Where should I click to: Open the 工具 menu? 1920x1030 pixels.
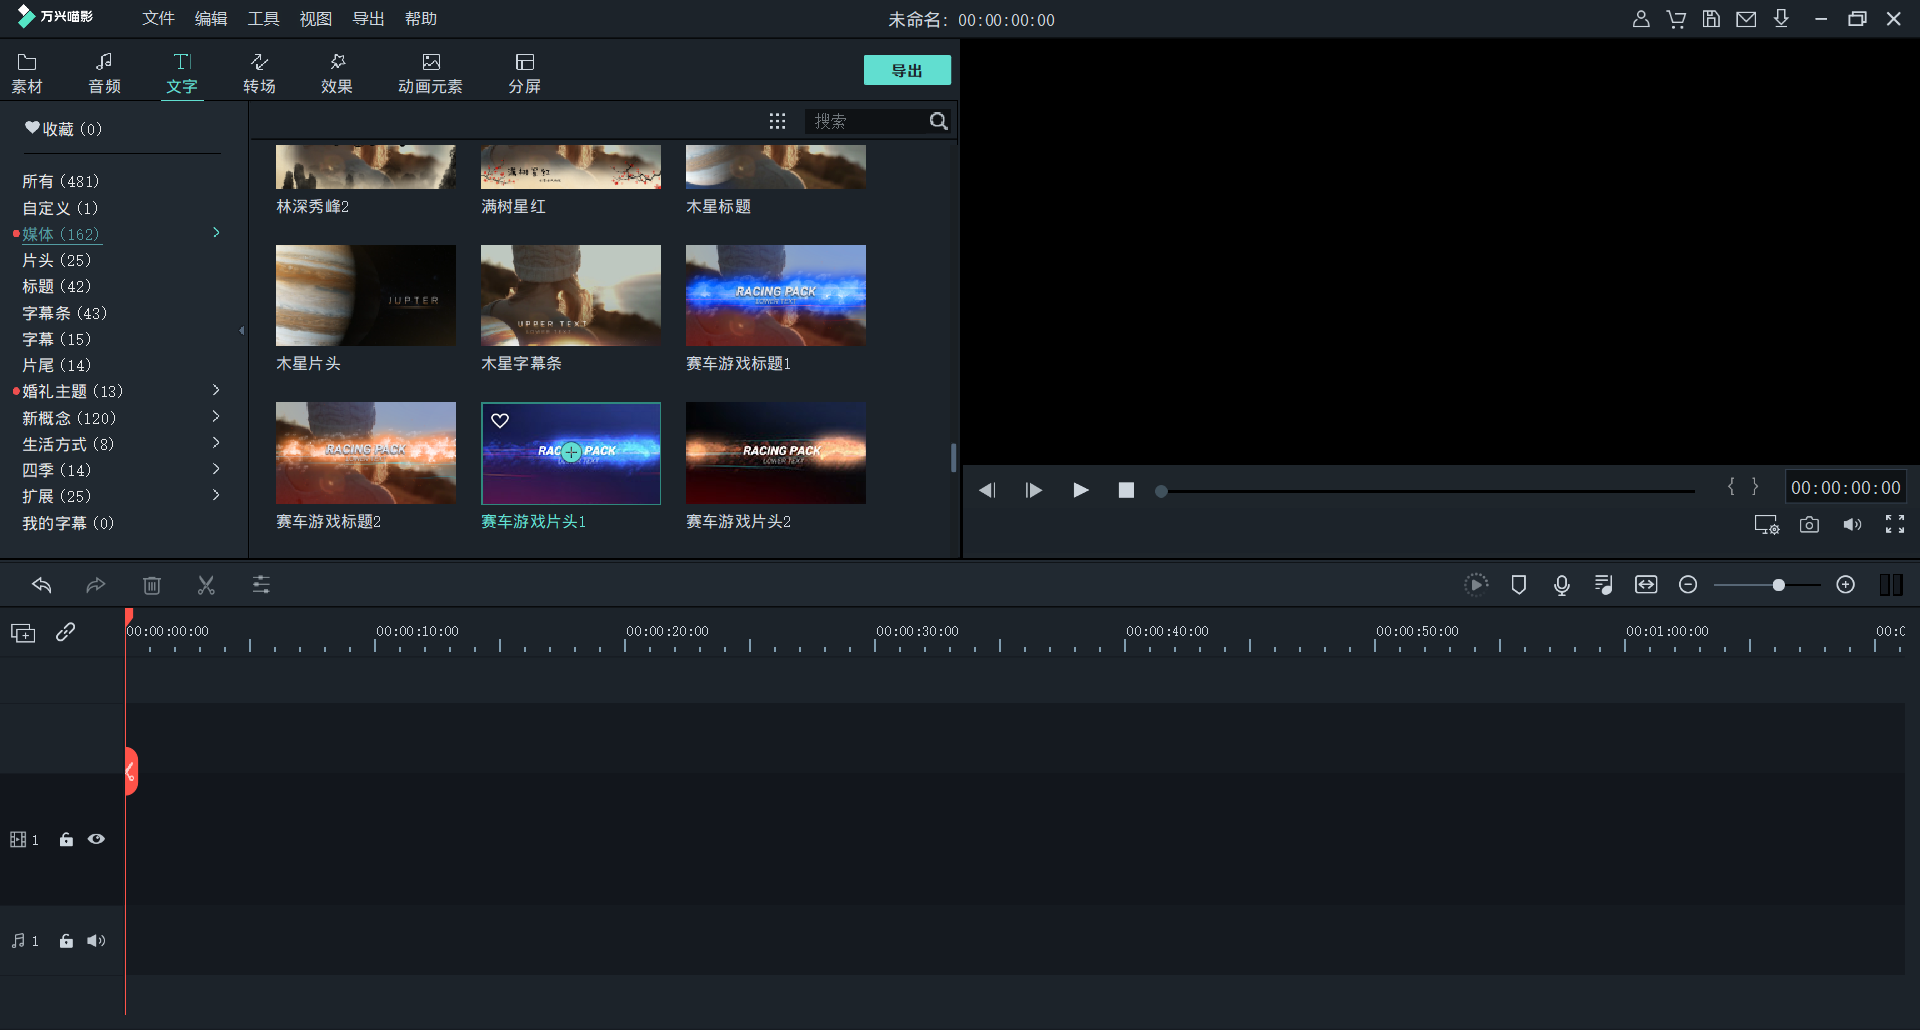[x=263, y=19]
